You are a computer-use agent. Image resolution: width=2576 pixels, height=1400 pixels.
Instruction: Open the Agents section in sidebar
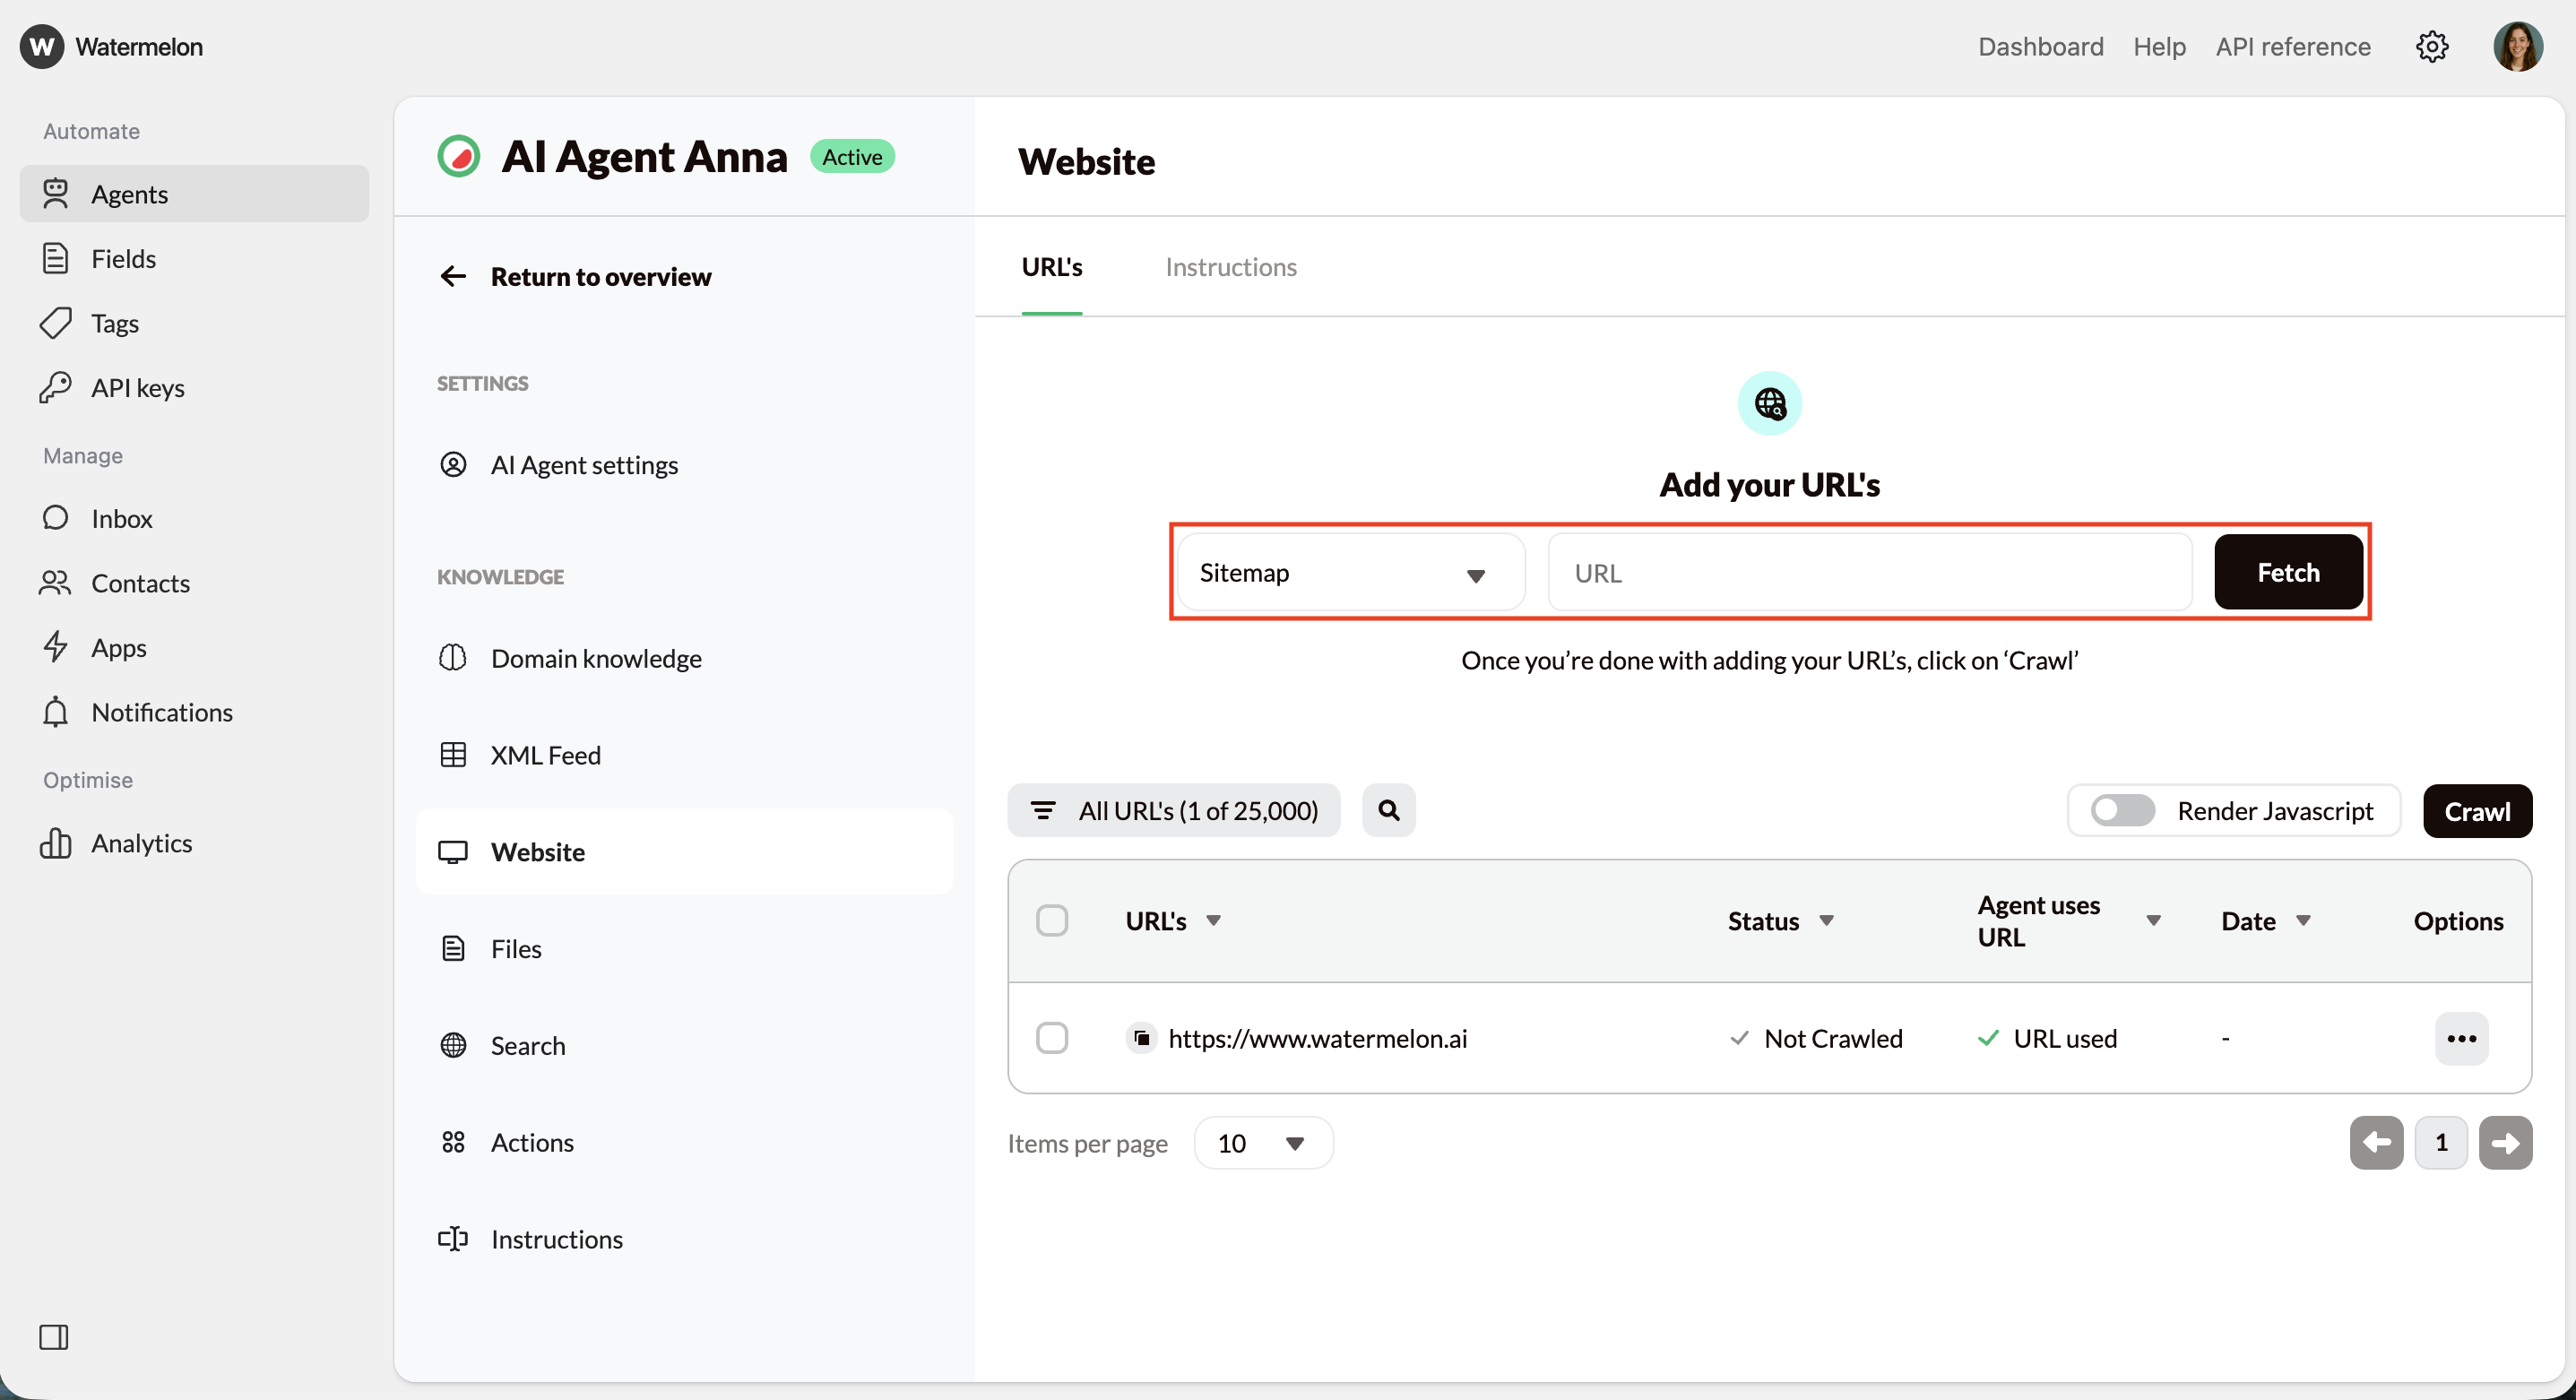pos(131,194)
